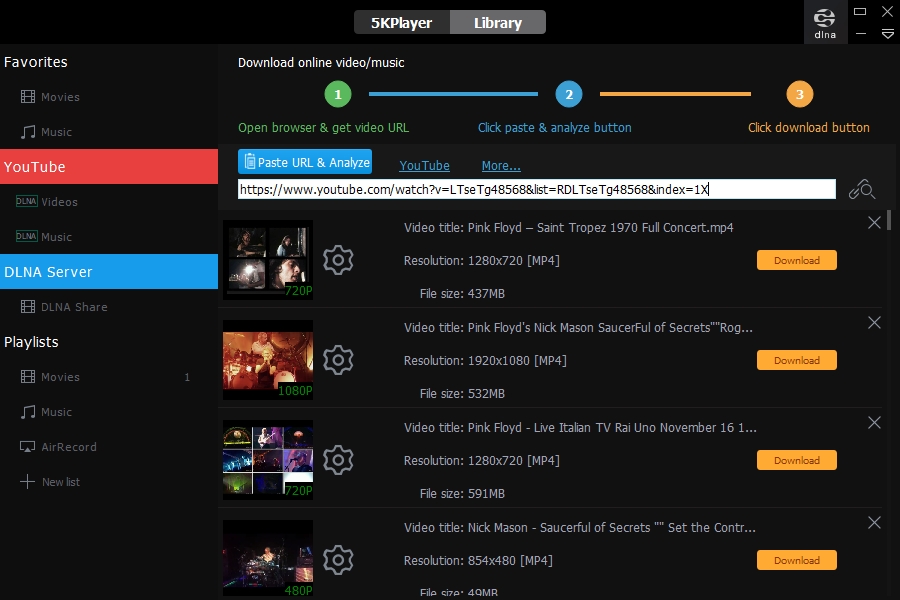Switch to the Library tab

(x=498, y=22)
